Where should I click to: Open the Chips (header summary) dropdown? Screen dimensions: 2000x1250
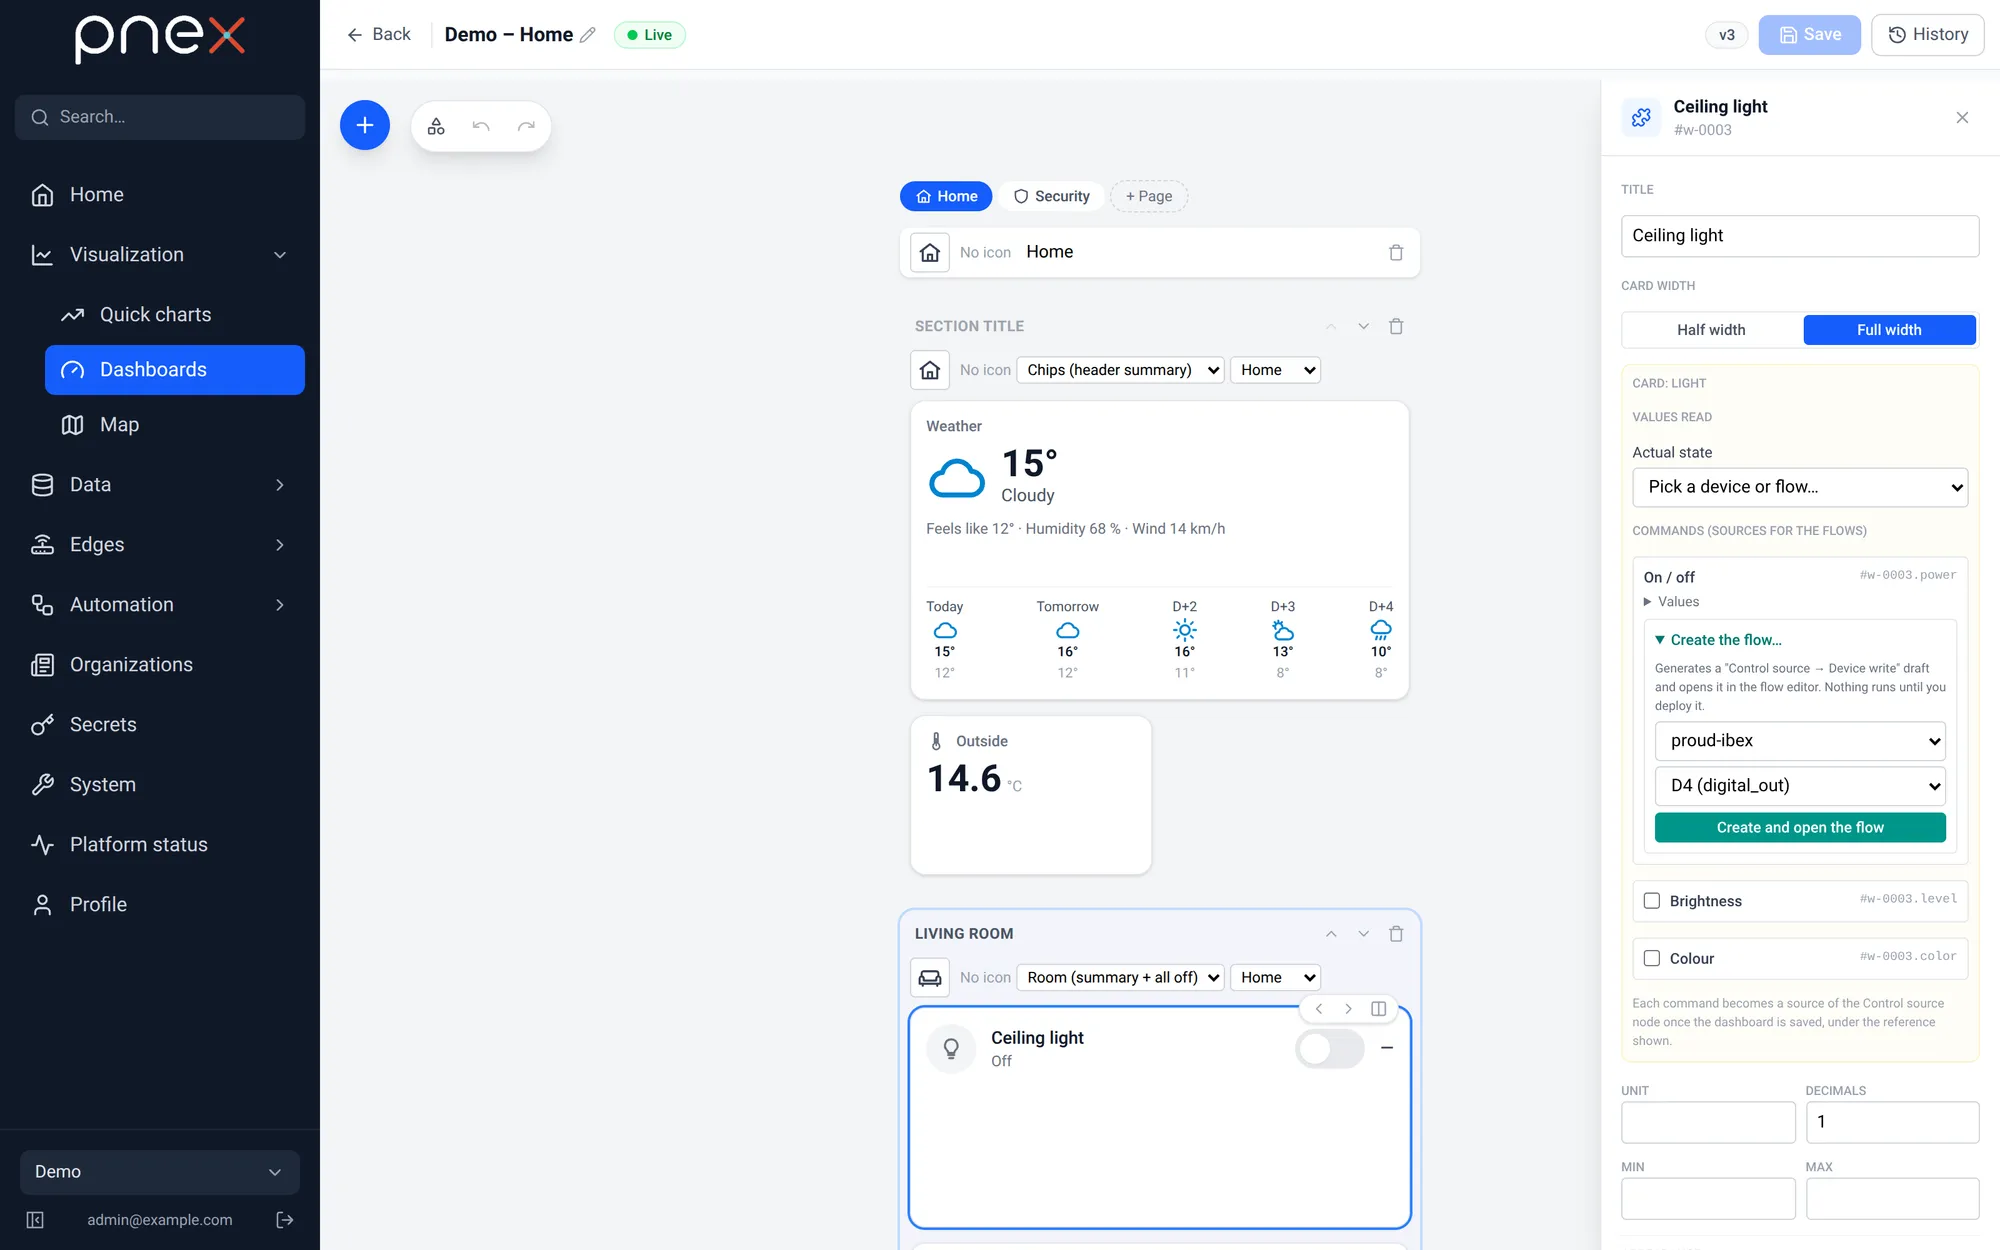[x=1120, y=370]
